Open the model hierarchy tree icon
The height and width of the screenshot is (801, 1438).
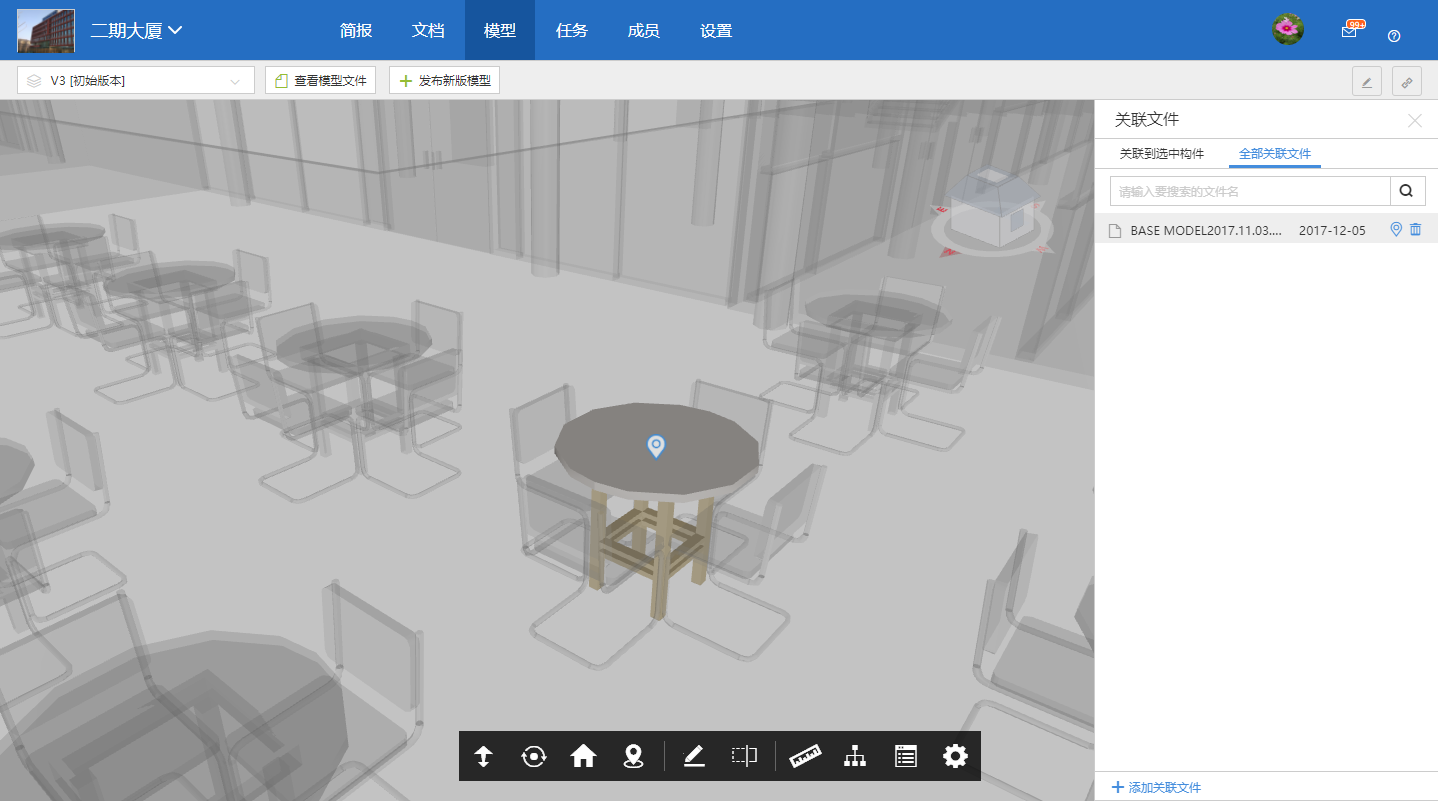point(855,756)
